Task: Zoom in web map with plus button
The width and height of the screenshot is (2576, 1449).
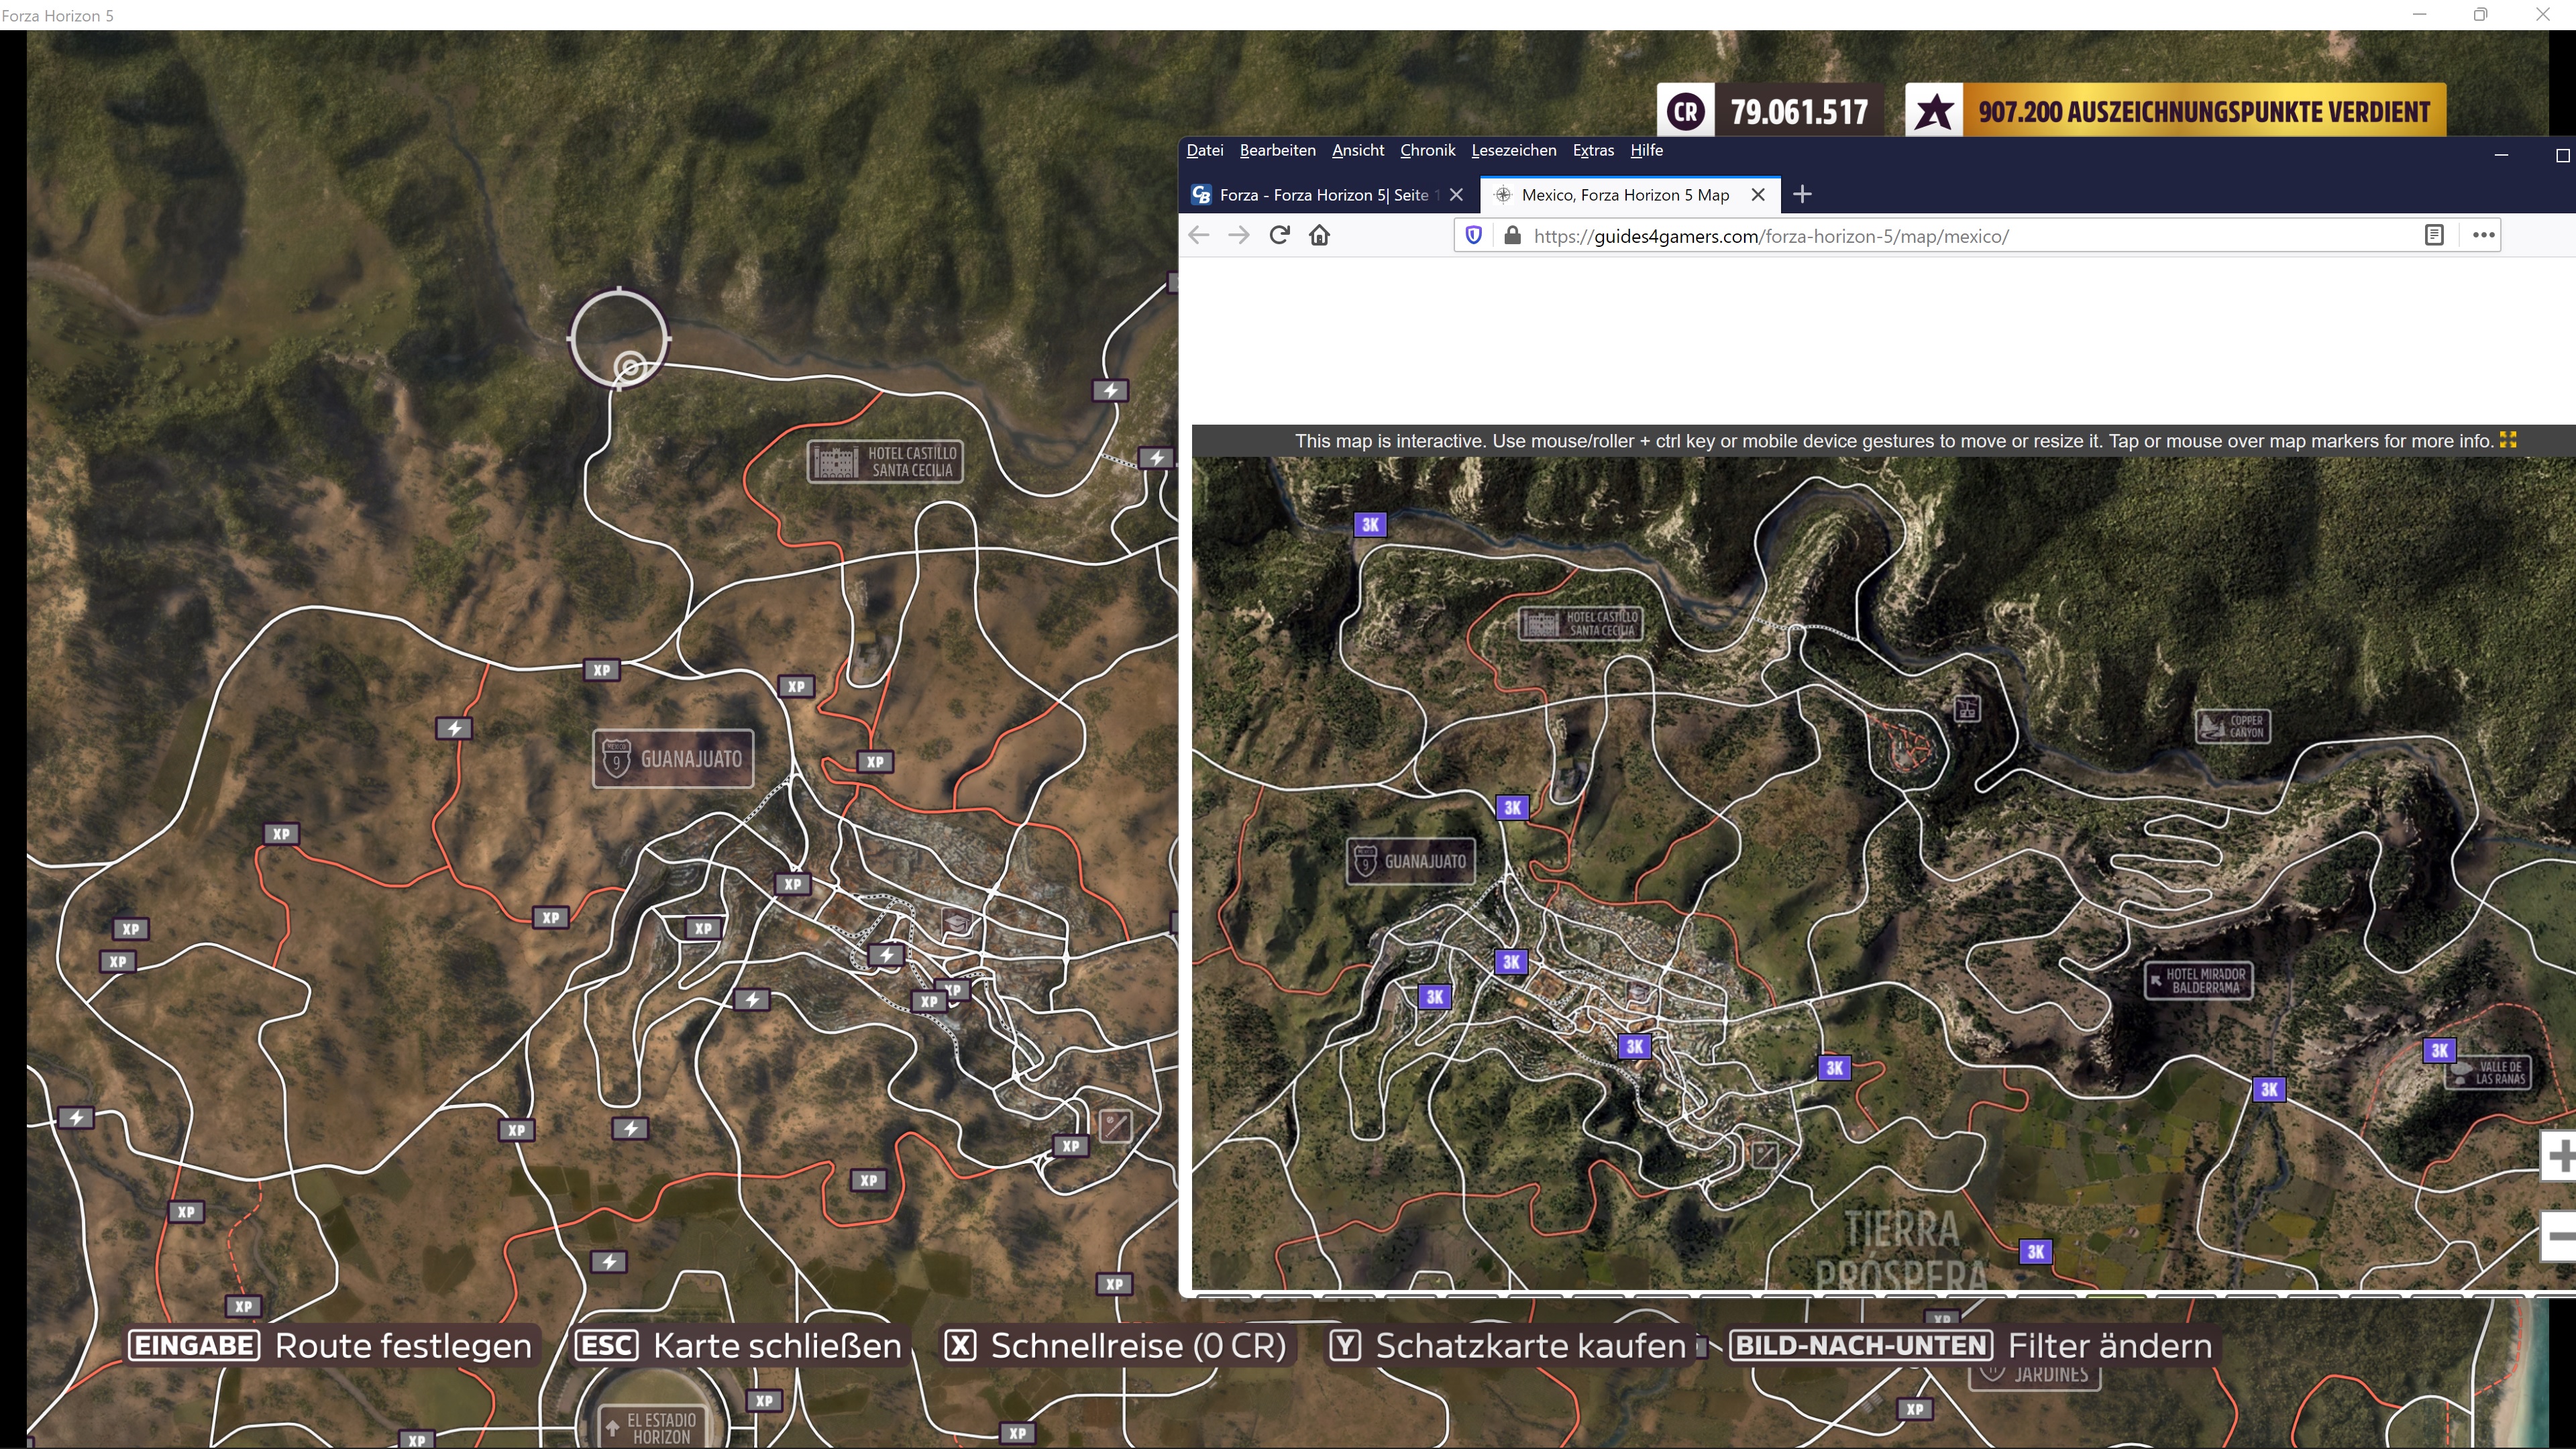Action: [x=2560, y=1156]
